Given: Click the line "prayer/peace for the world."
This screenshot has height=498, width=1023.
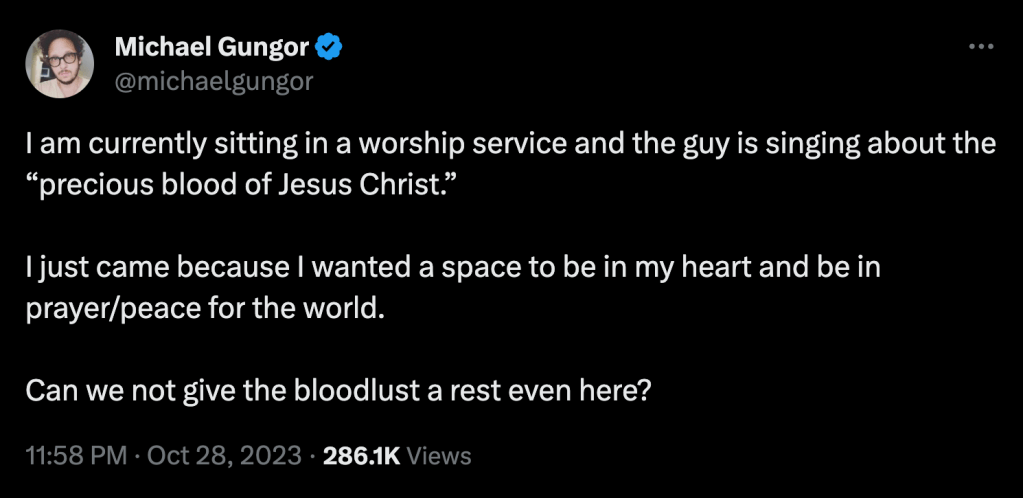Looking at the screenshot, I should (205, 307).
